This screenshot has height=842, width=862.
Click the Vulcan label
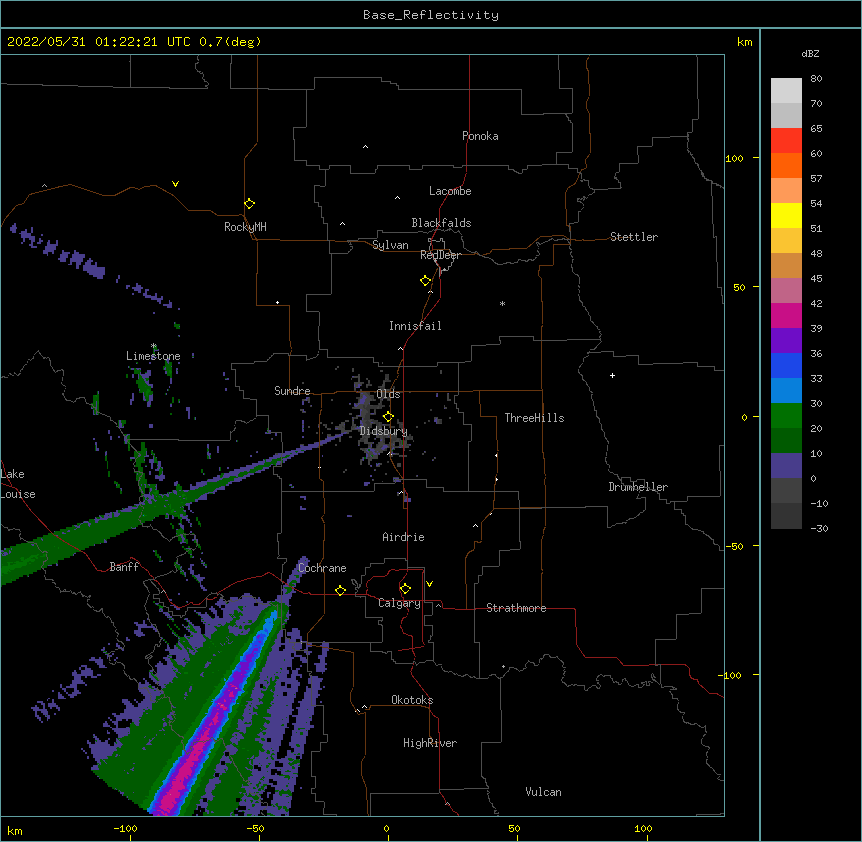coord(543,792)
